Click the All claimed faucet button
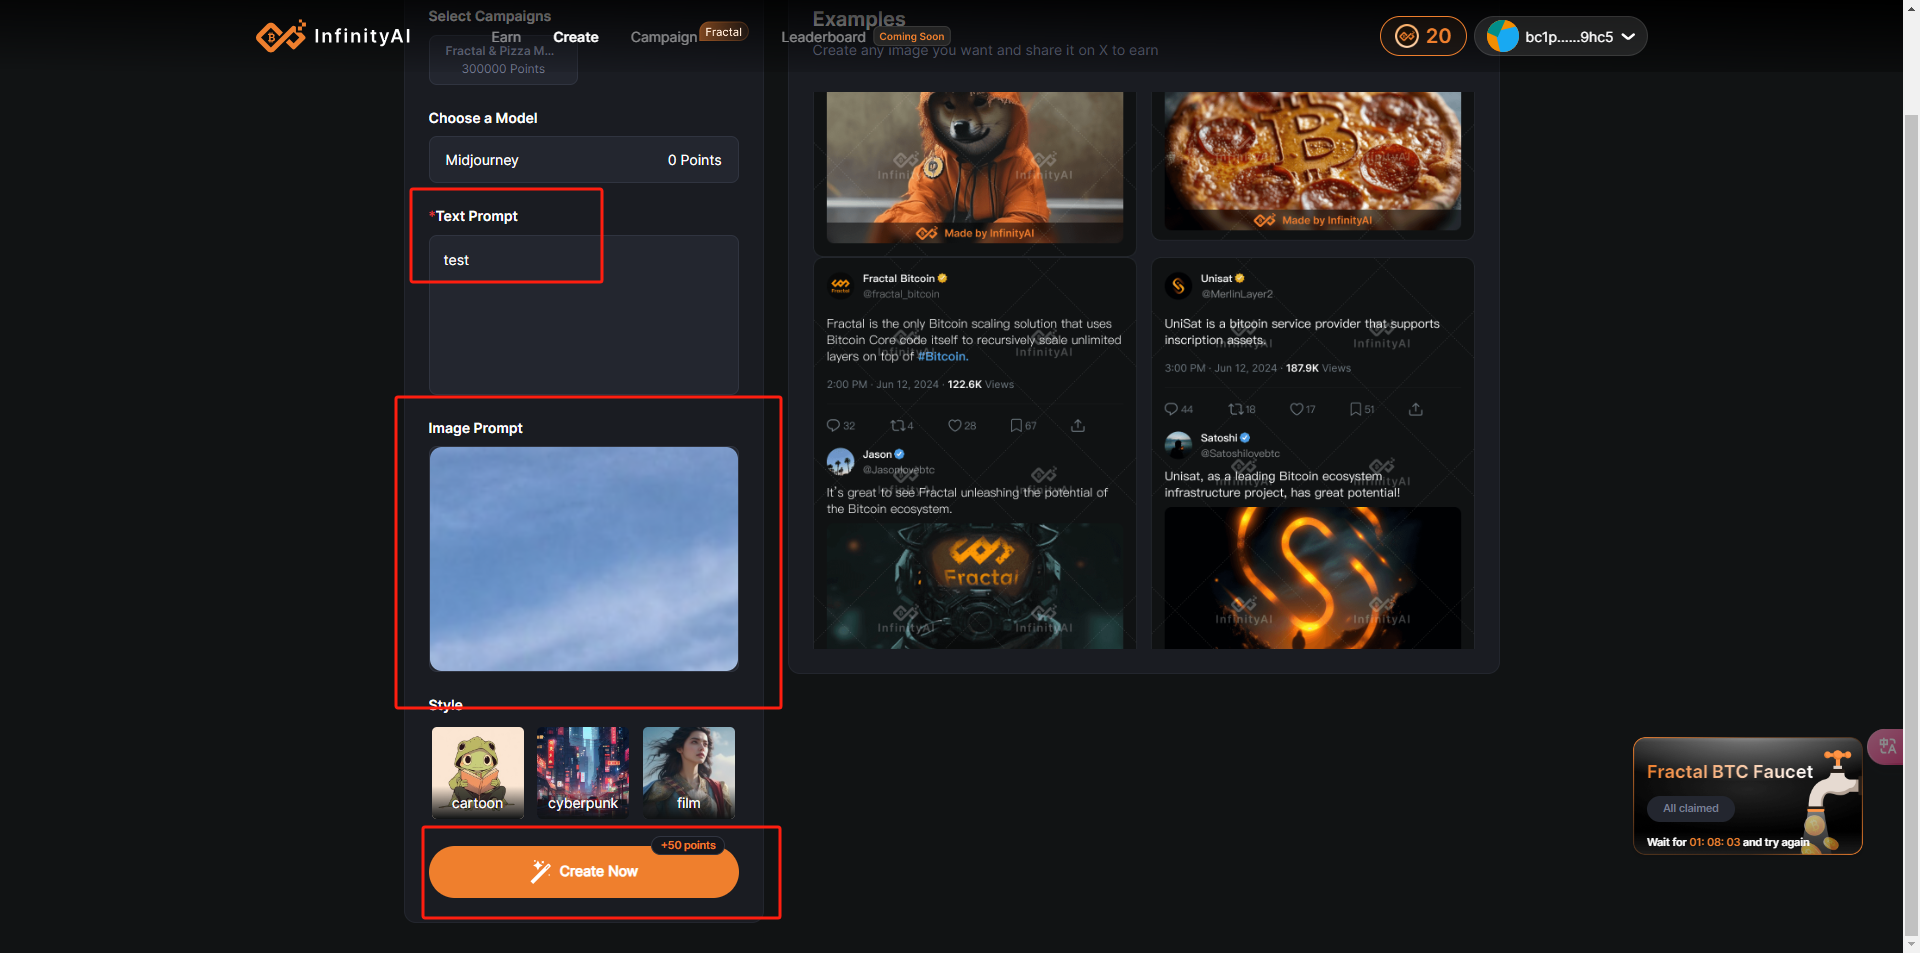This screenshot has height=953, width=1920. pos(1690,808)
